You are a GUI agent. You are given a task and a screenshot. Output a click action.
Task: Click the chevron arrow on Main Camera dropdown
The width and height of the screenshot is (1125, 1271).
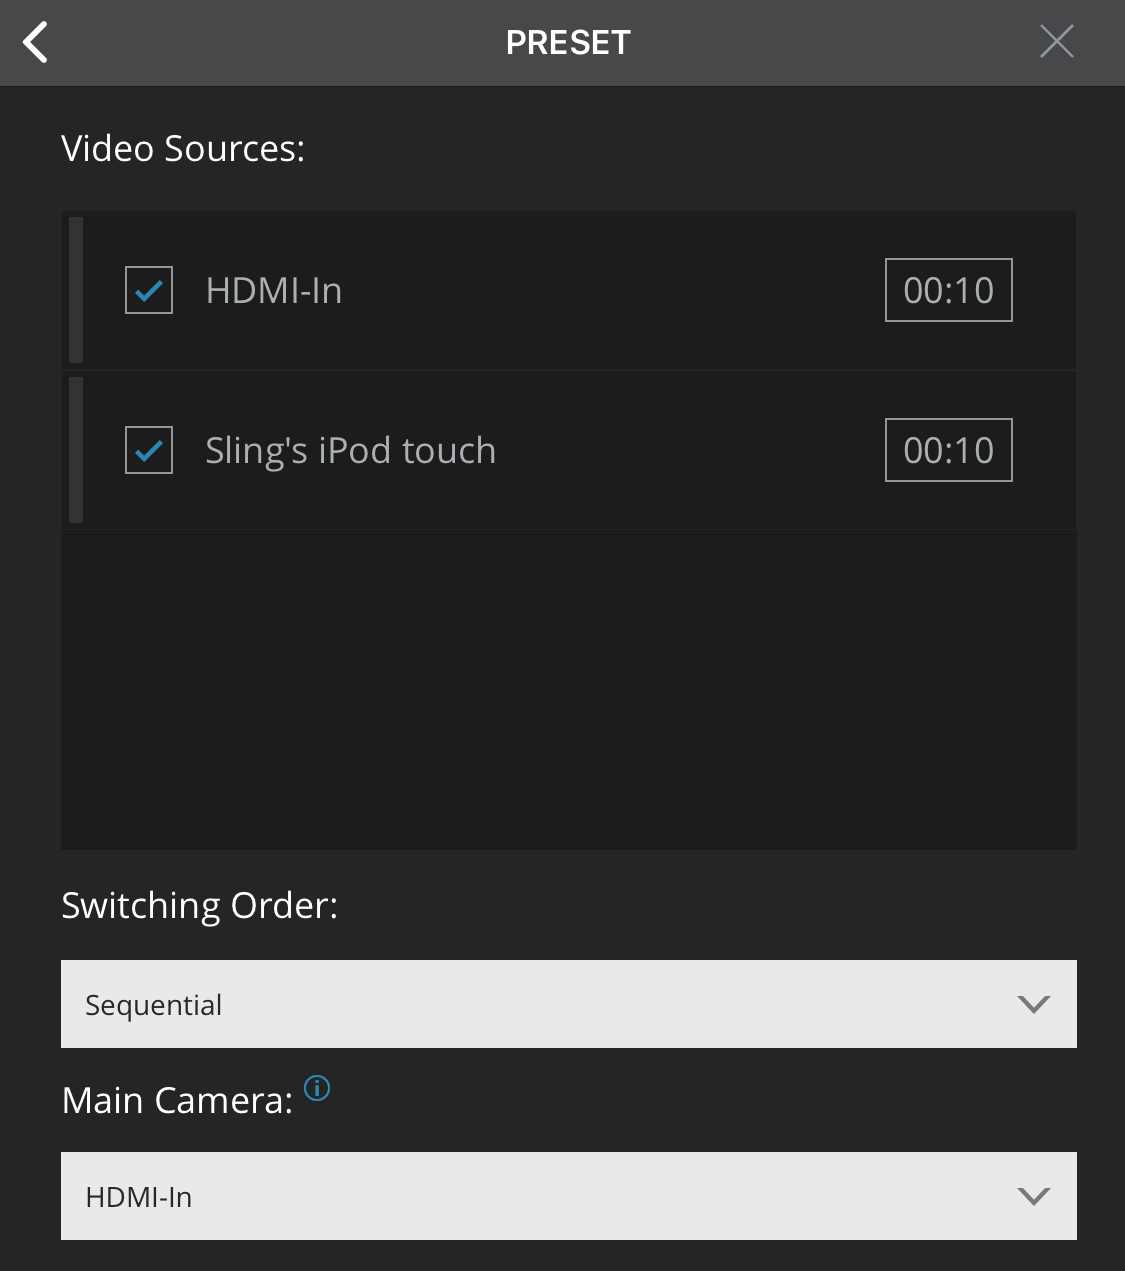(1033, 1196)
